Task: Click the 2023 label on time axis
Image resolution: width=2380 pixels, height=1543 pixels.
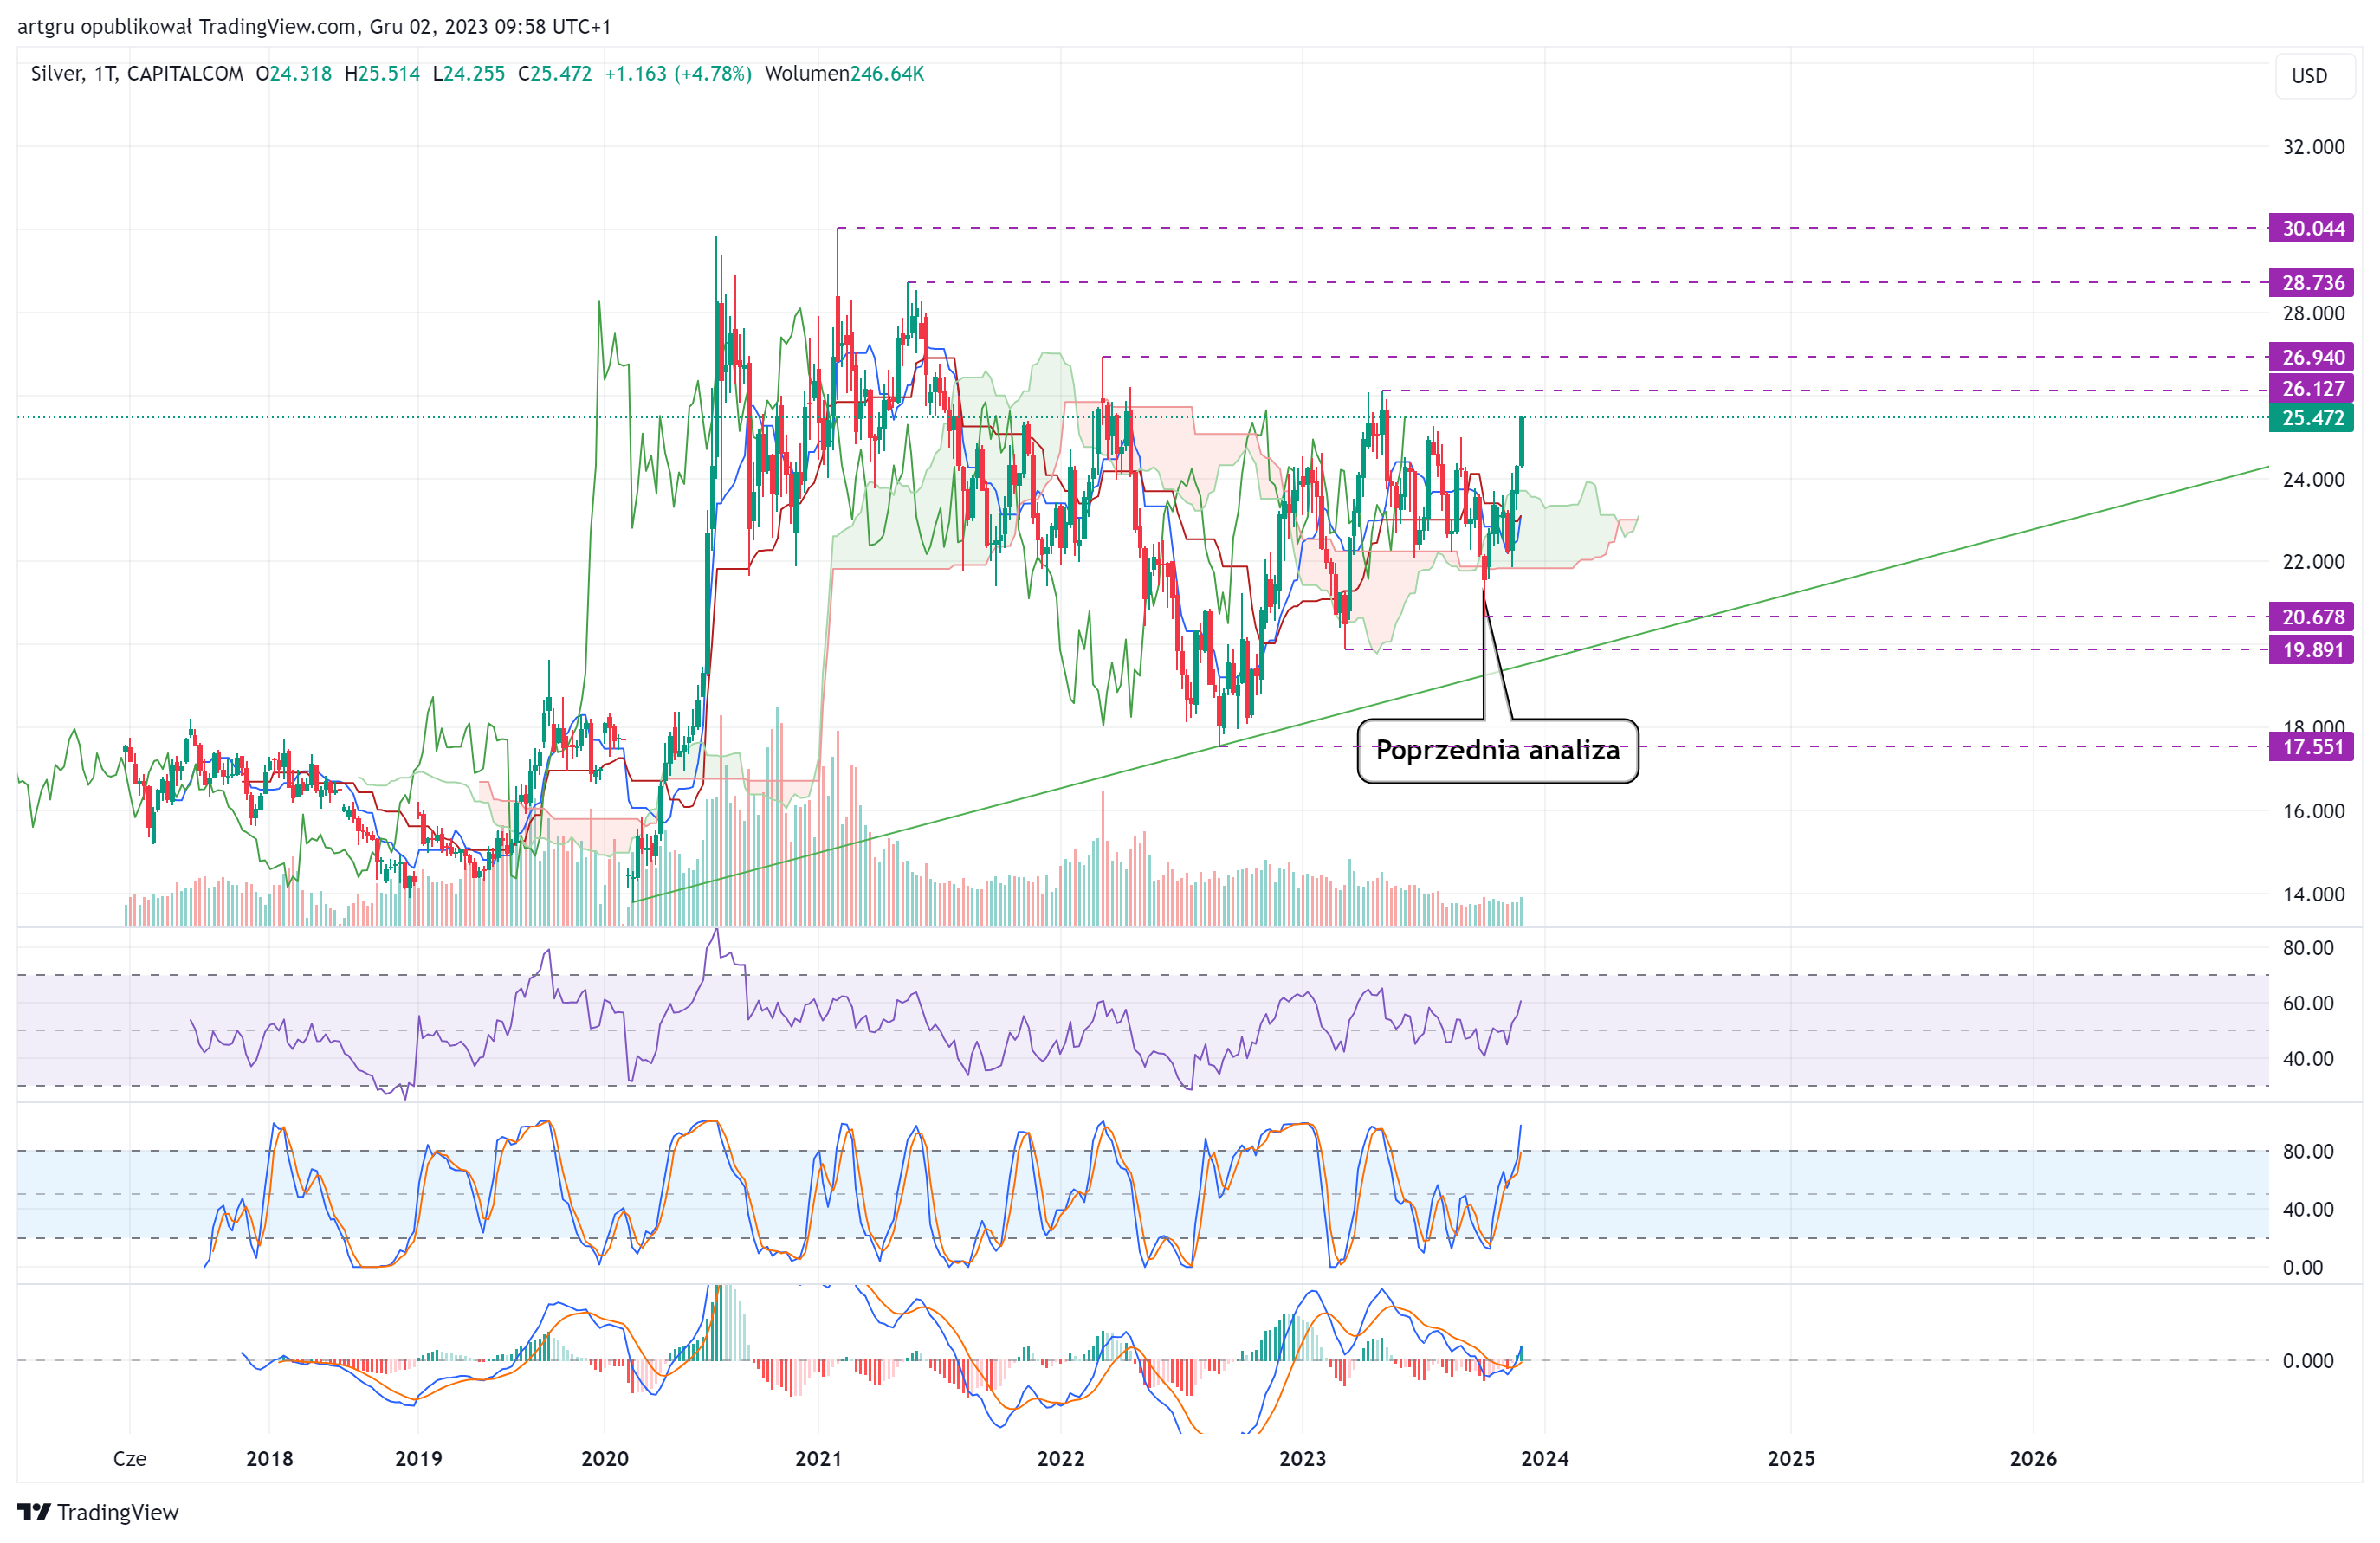Action: pyautogui.click(x=1302, y=1458)
